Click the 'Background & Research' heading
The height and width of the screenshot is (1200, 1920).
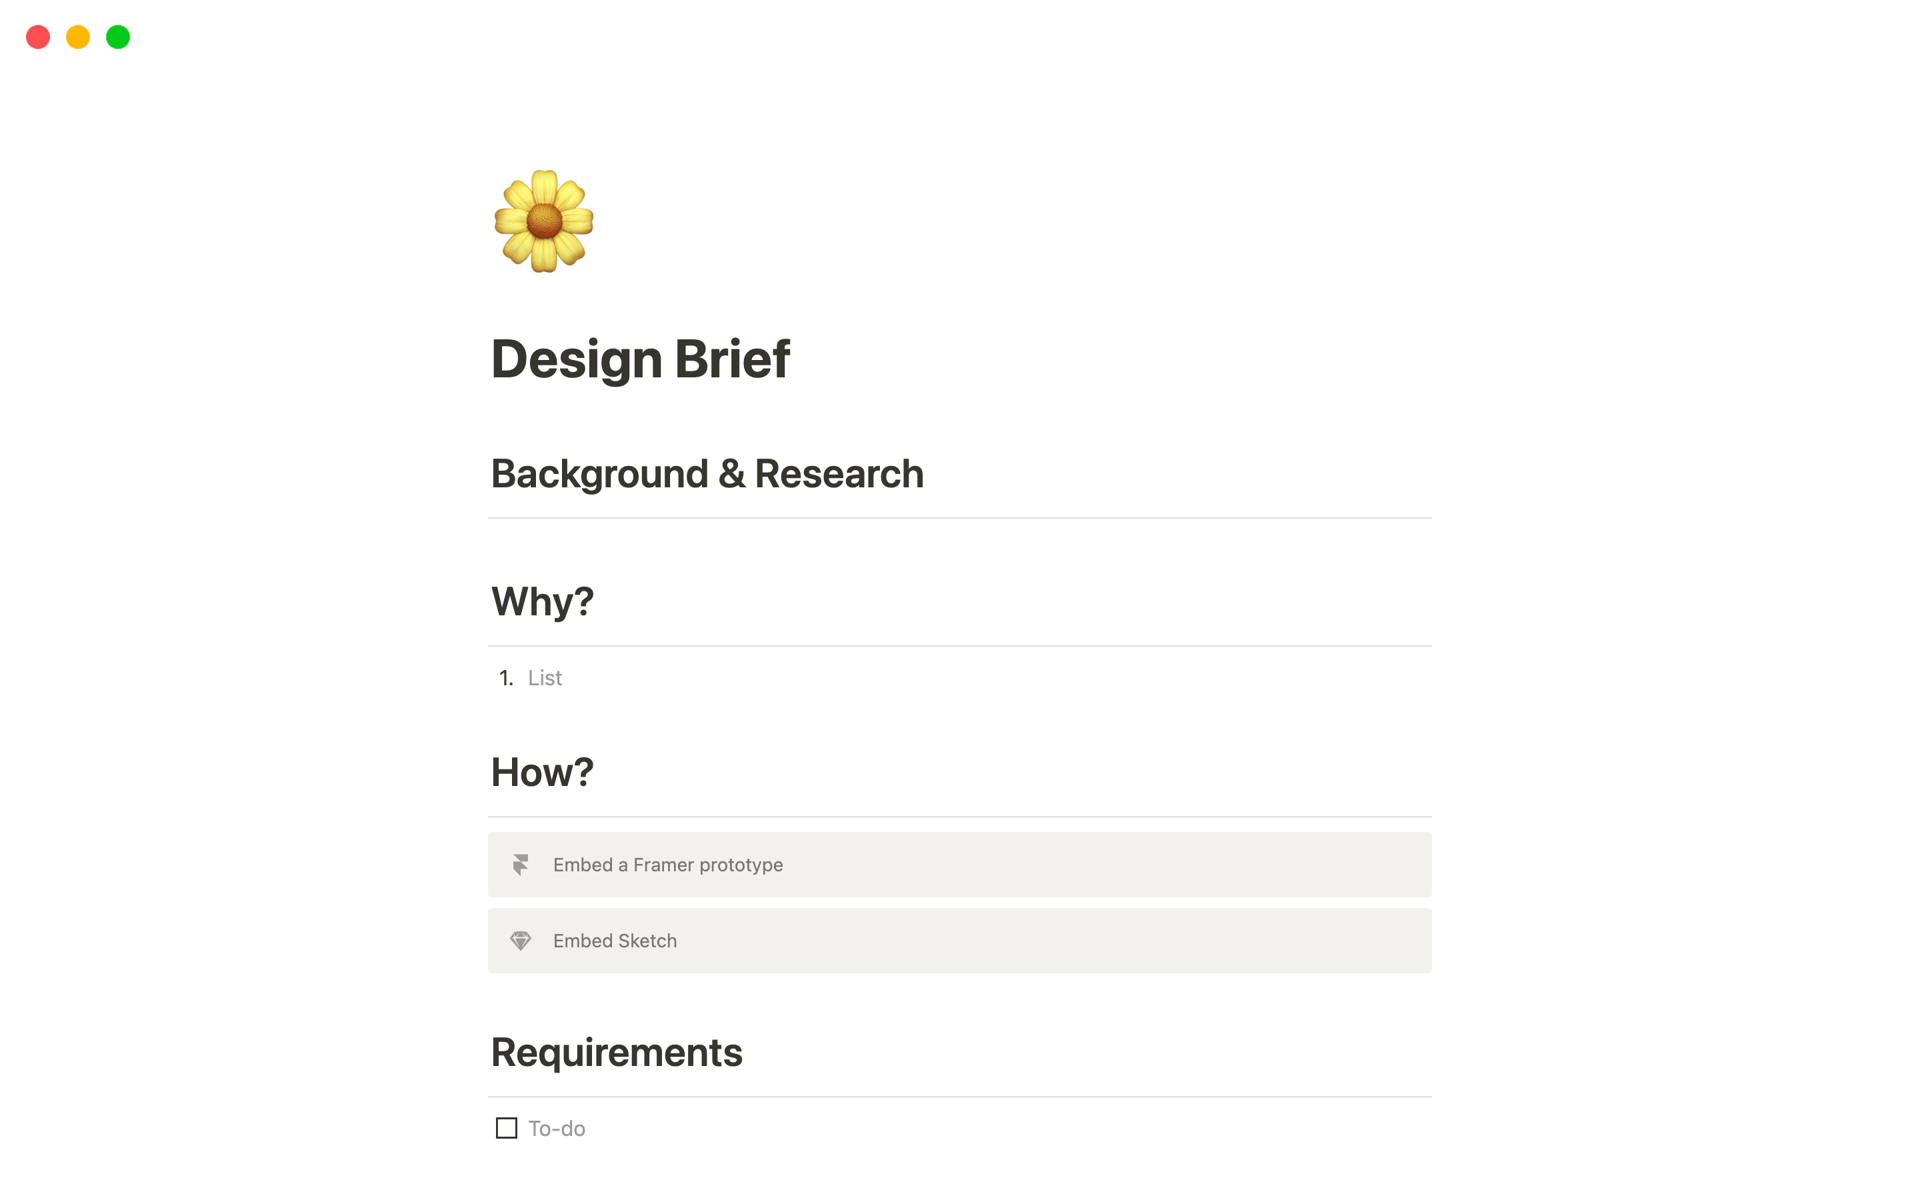pyautogui.click(x=707, y=473)
